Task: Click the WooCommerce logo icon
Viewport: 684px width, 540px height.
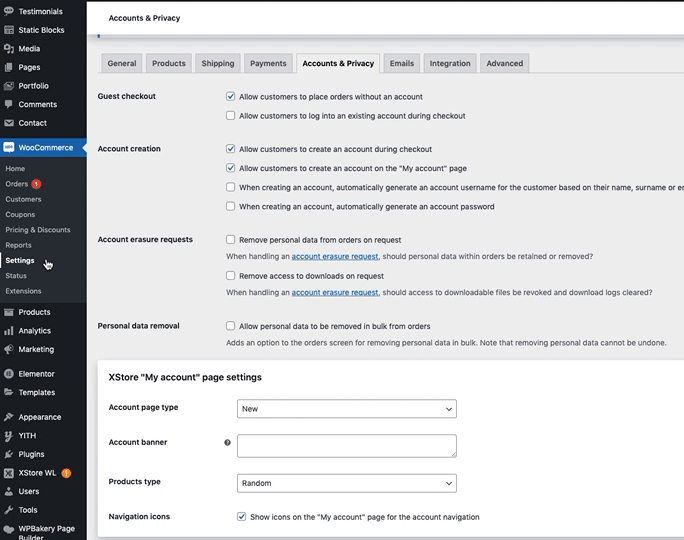Action: click(9, 147)
